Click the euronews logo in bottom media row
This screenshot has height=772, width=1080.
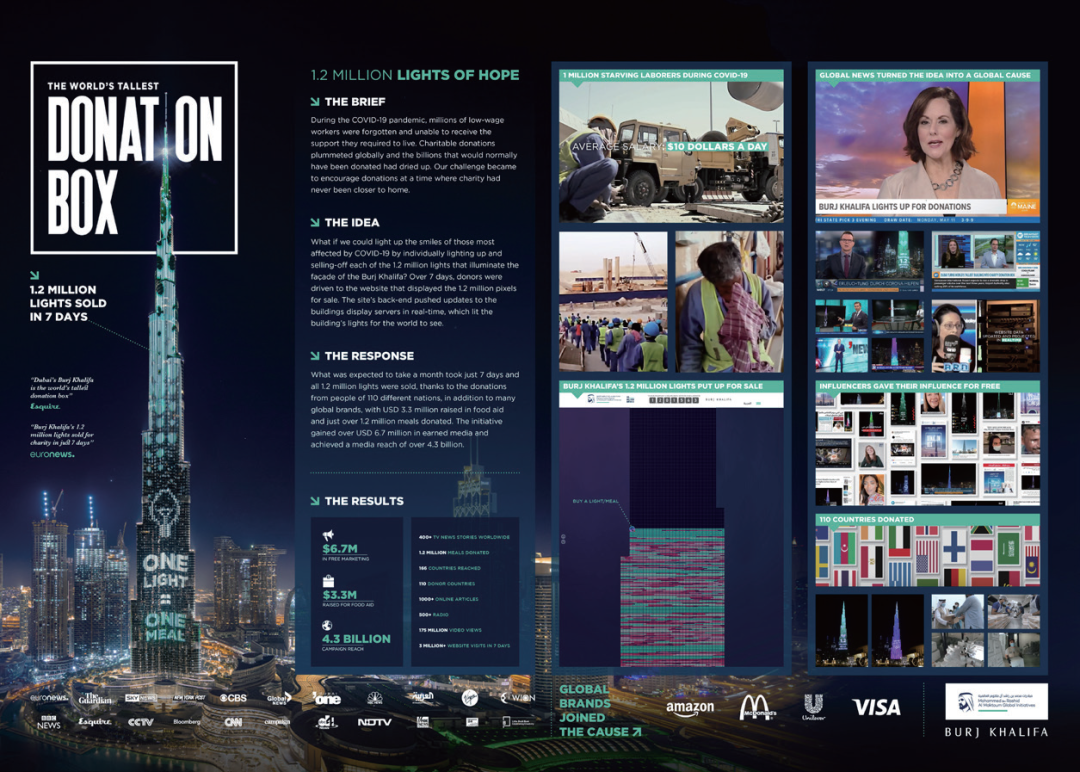click(49, 698)
